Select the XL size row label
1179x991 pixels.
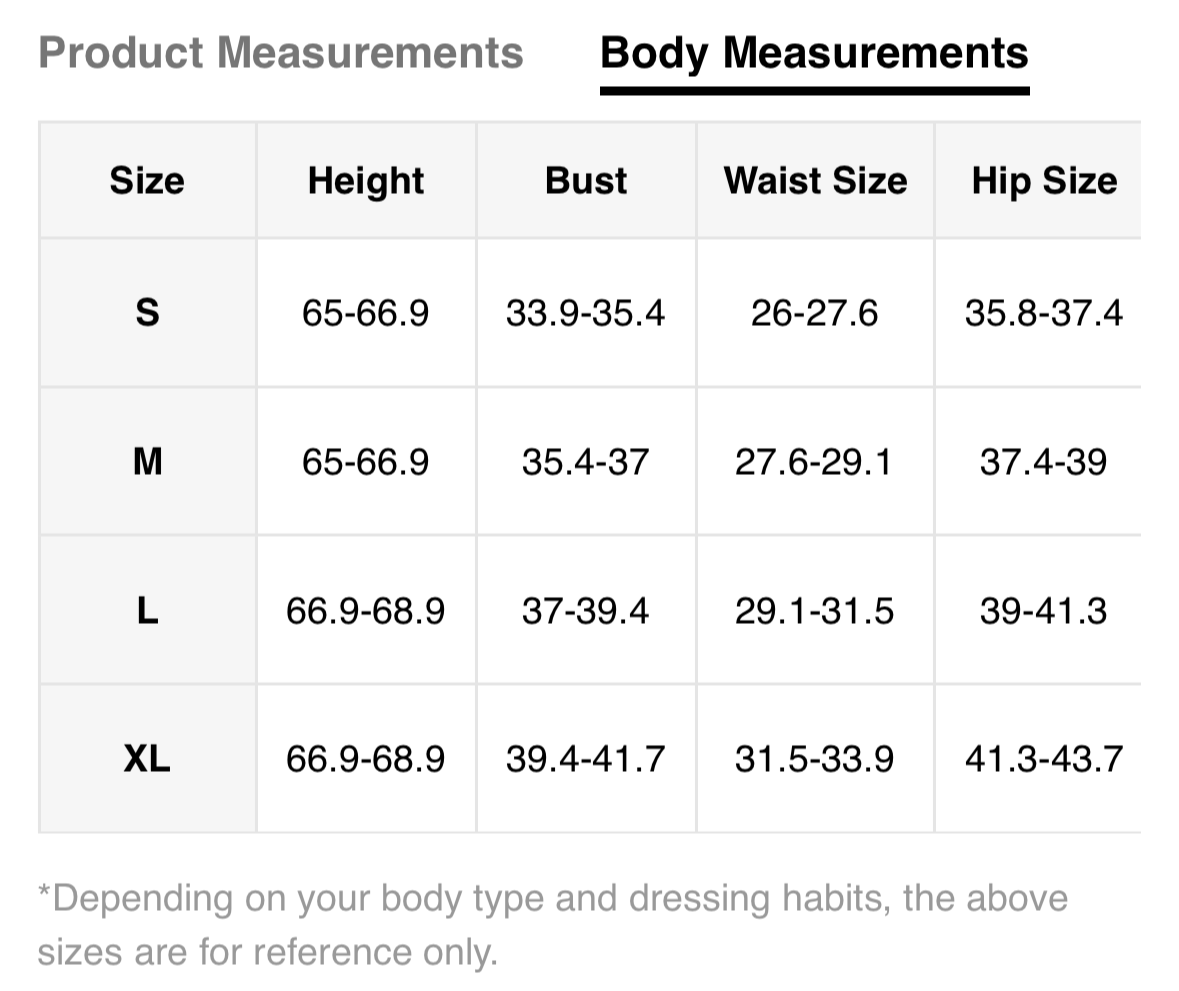(147, 759)
